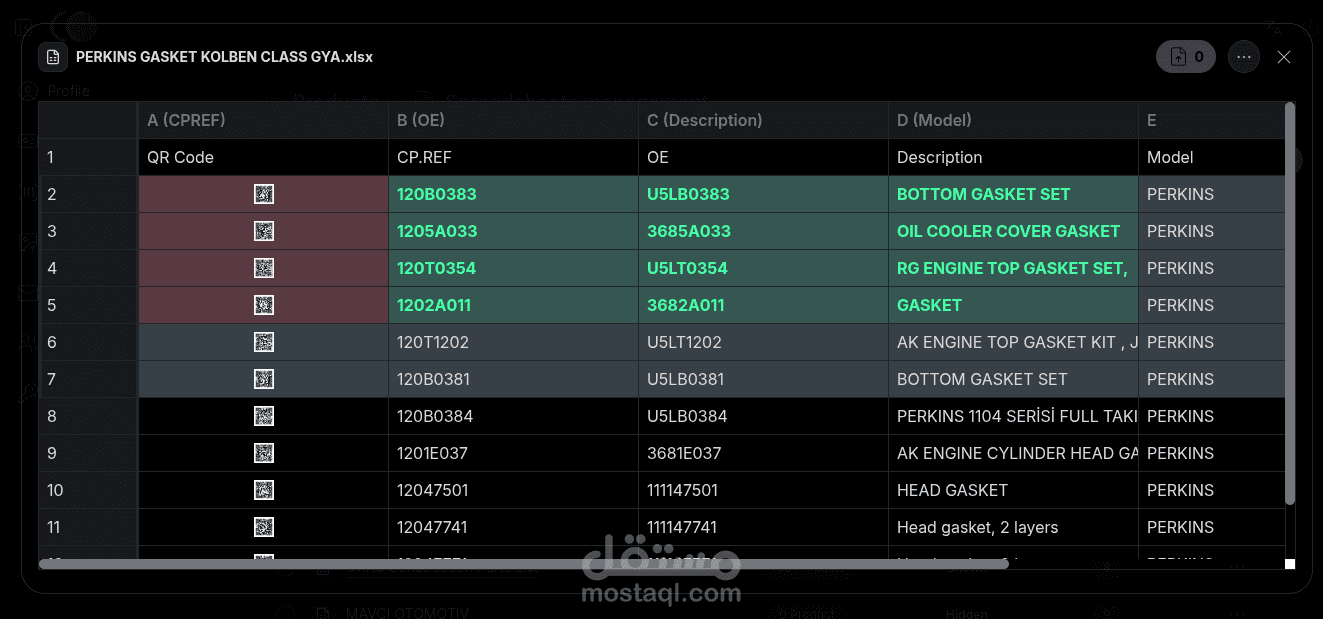Viewport: 1323px width, 619px height.
Task: Click the QR code thumbnail in row 7
Action: [x=264, y=379]
